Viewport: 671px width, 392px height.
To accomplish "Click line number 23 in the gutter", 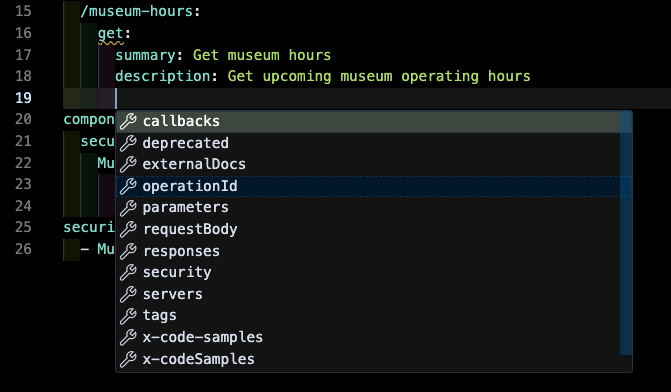I will click(x=23, y=184).
